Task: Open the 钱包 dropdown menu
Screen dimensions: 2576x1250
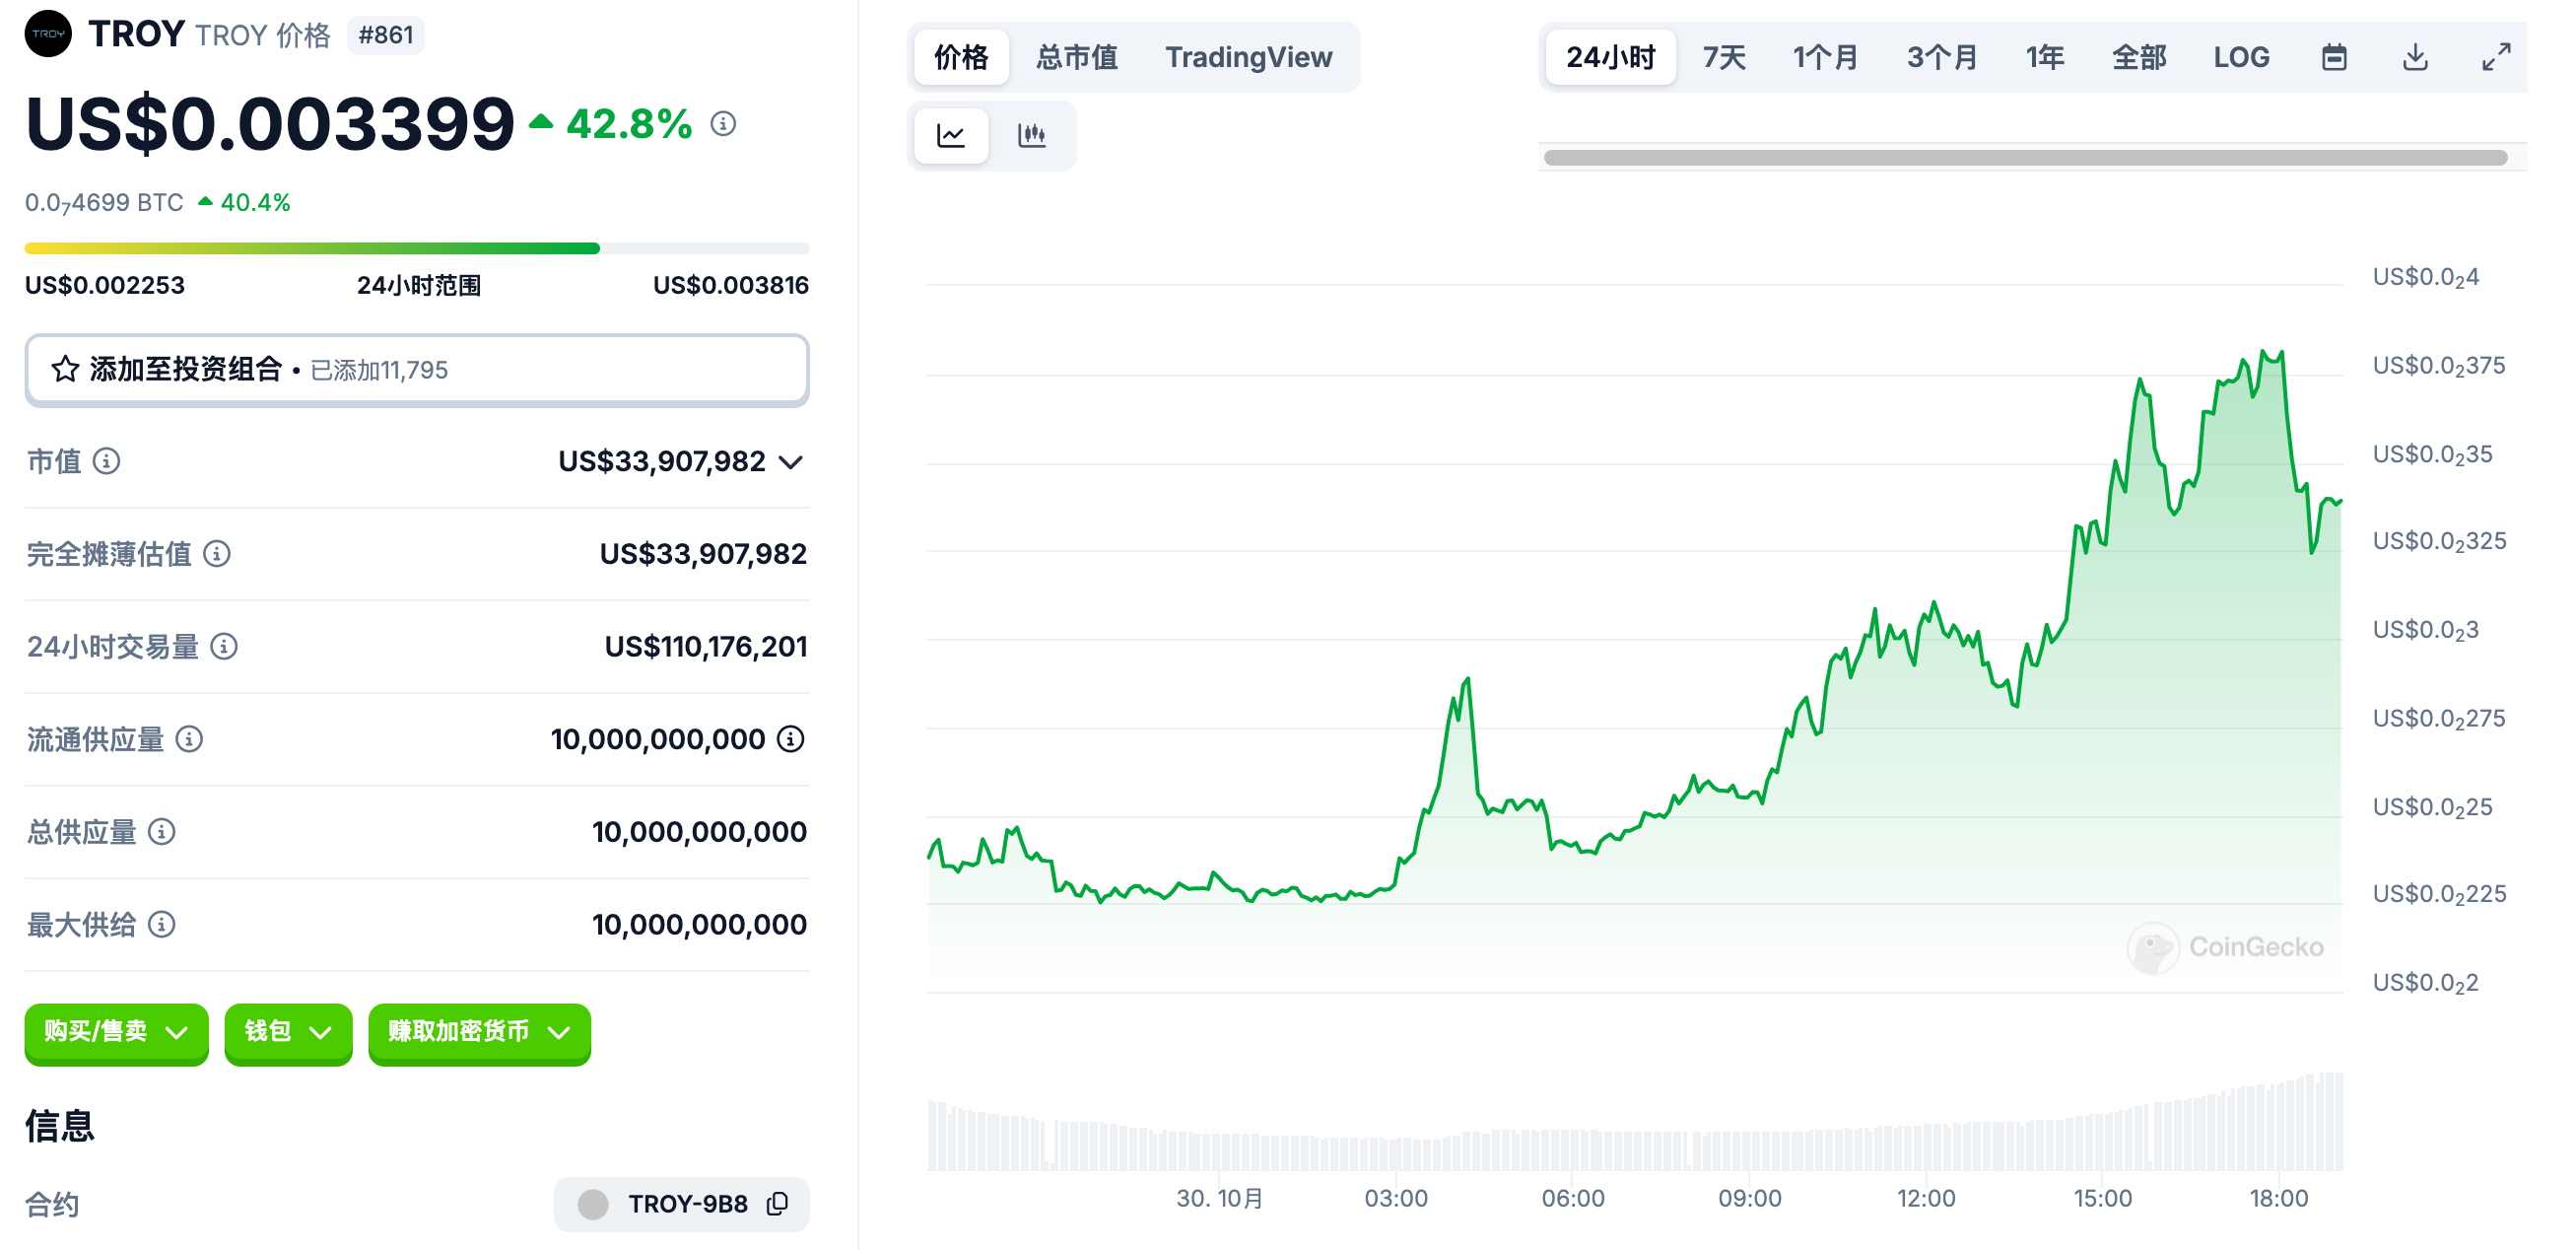Action: tap(287, 1031)
